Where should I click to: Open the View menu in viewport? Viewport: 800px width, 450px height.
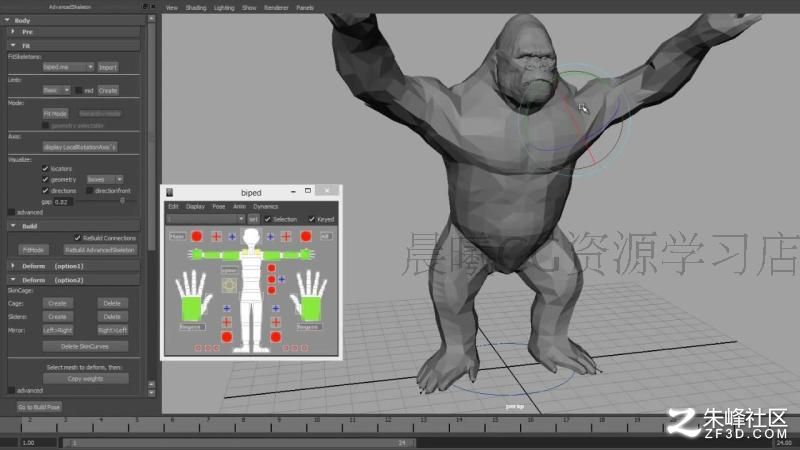click(x=172, y=8)
